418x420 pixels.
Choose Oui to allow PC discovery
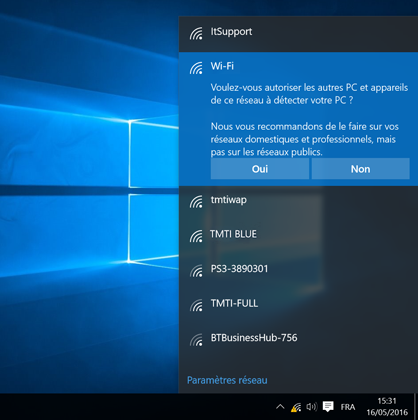(x=260, y=169)
